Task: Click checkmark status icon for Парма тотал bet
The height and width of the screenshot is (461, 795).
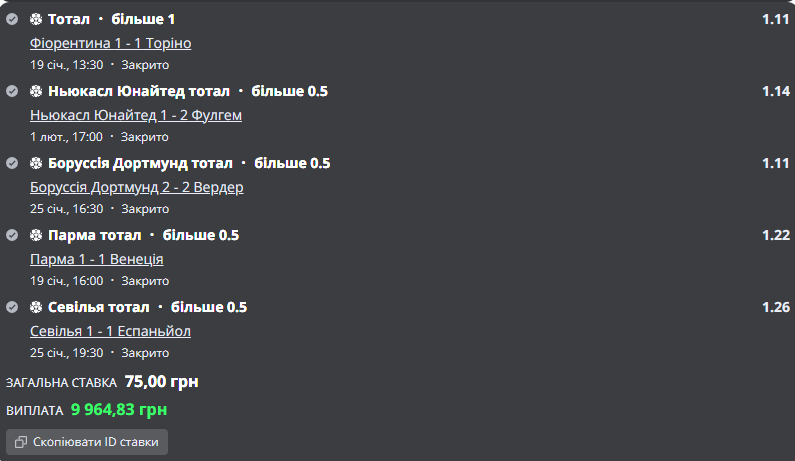Action: point(12,235)
